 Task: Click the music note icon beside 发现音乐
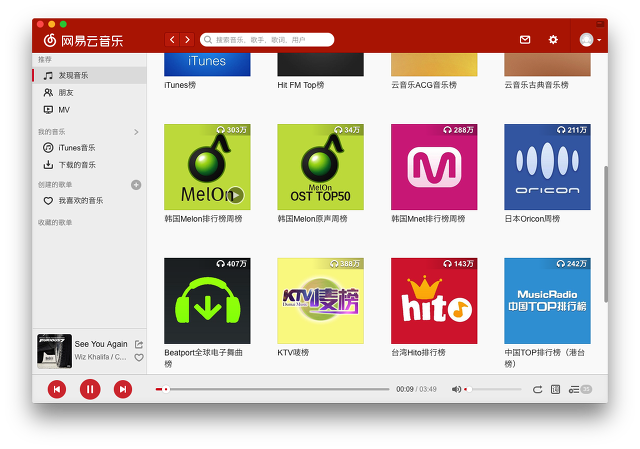(48, 76)
